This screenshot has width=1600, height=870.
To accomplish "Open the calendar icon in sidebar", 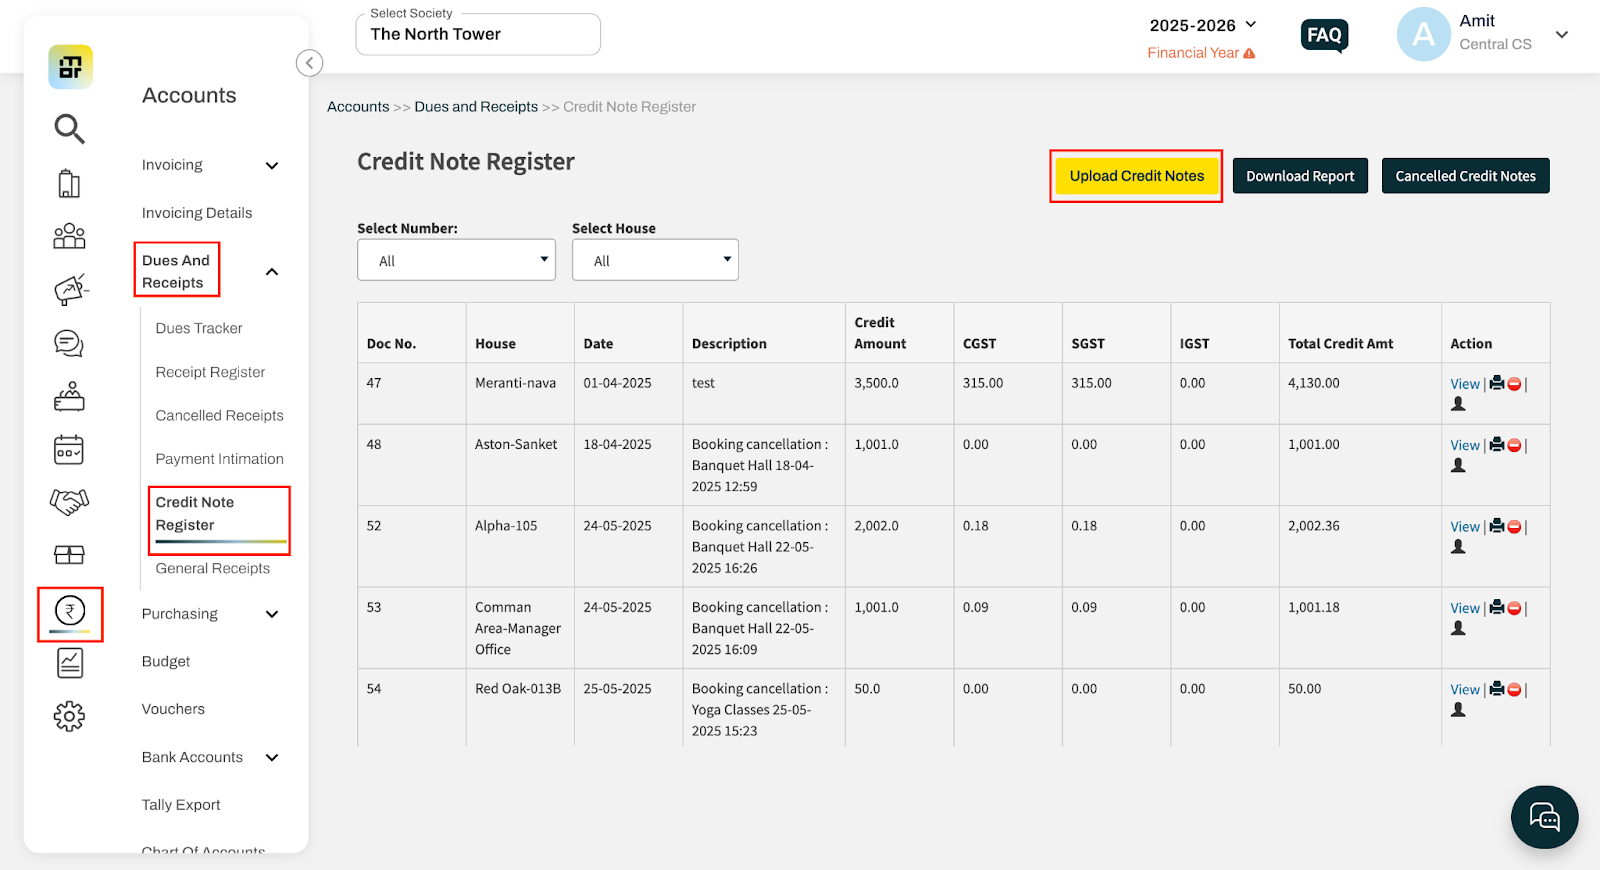I will pyautogui.click(x=69, y=450).
